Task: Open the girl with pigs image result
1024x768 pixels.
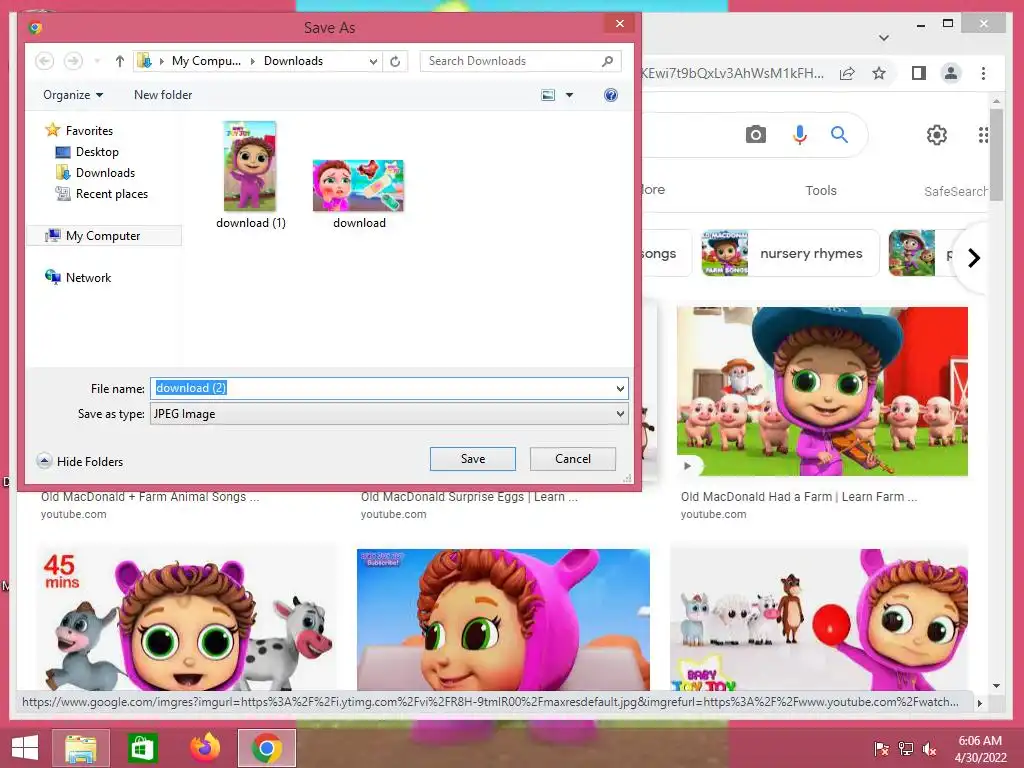Action: coord(822,391)
